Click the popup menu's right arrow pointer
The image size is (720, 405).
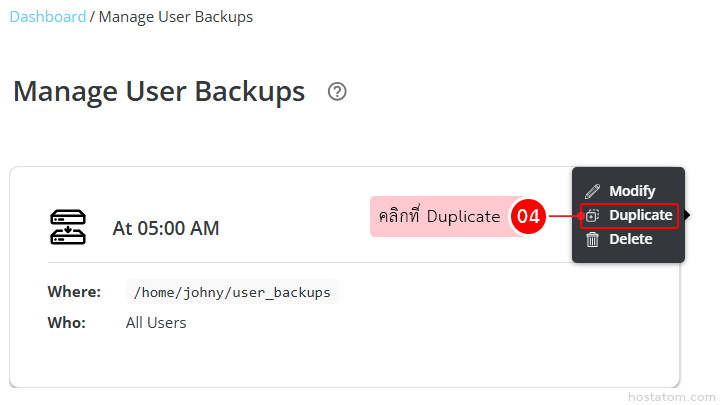pos(688,215)
